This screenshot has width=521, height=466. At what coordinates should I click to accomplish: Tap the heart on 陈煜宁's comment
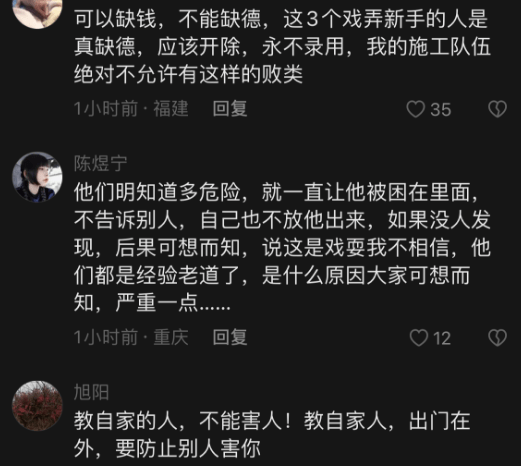pos(419,338)
